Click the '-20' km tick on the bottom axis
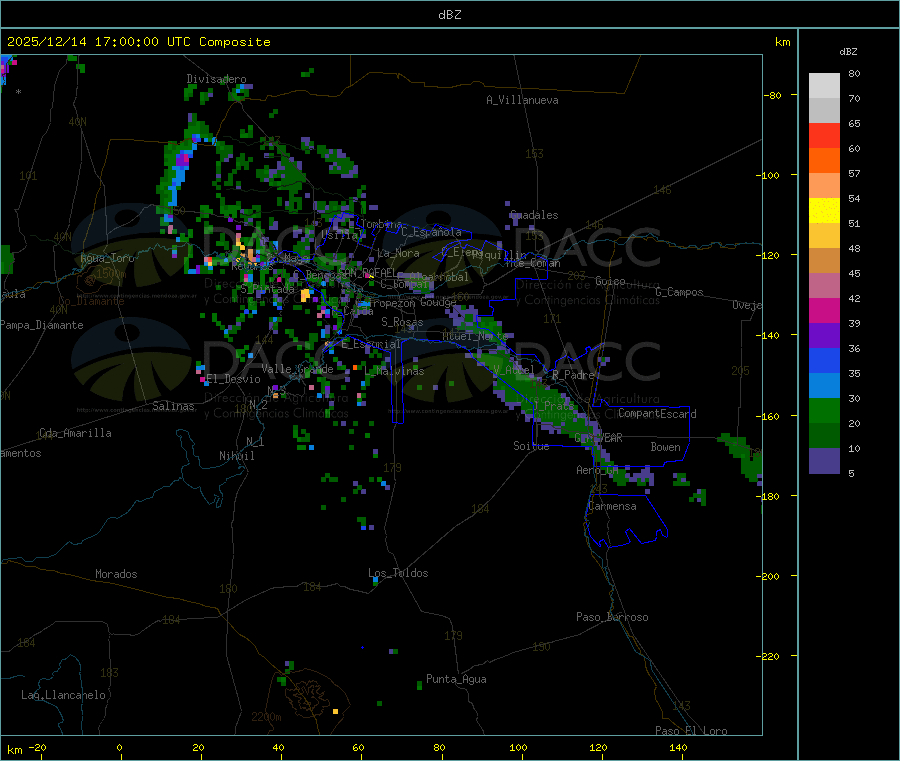Viewport: 900px width, 761px height. (37, 747)
